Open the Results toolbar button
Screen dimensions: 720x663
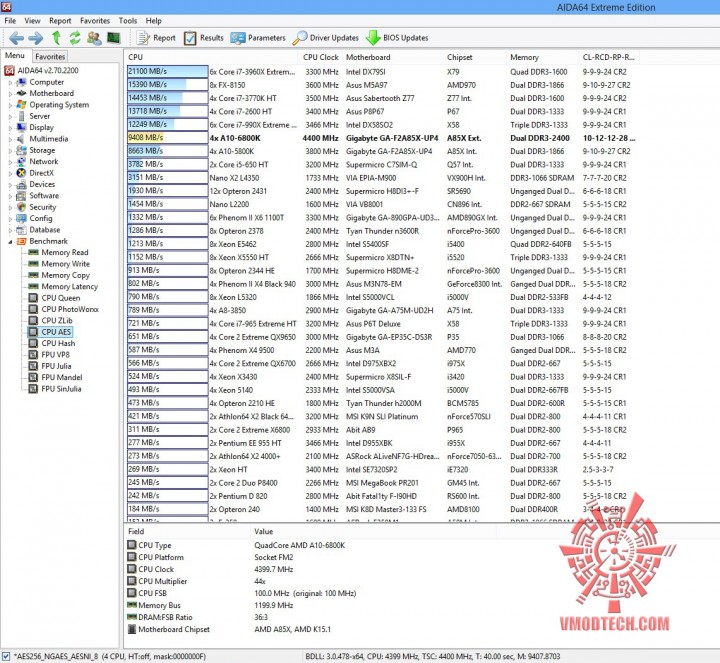coord(203,38)
